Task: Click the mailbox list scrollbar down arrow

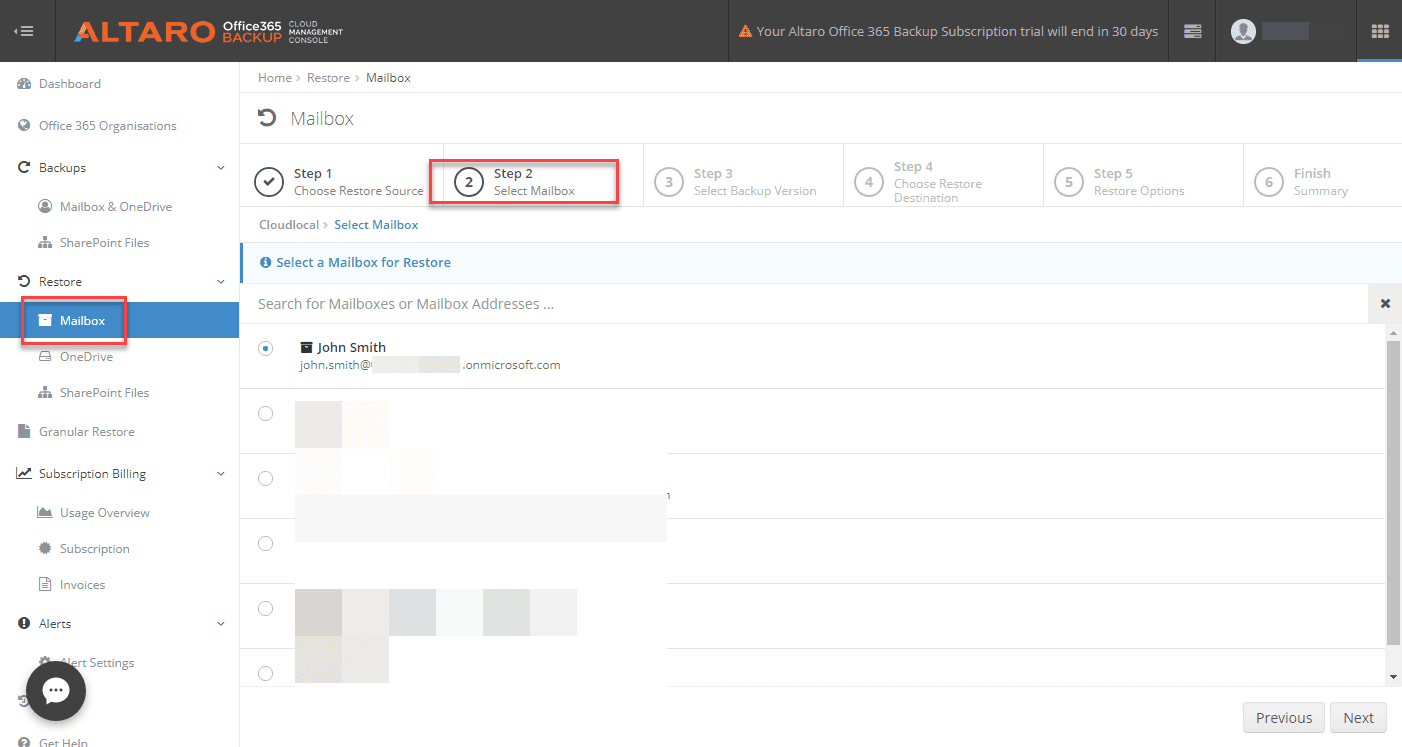Action: 1394,677
